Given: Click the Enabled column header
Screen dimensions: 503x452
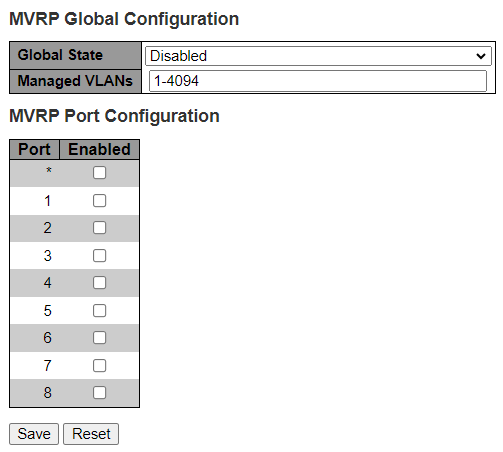Looking at the screenshot, I should point(99,149).
